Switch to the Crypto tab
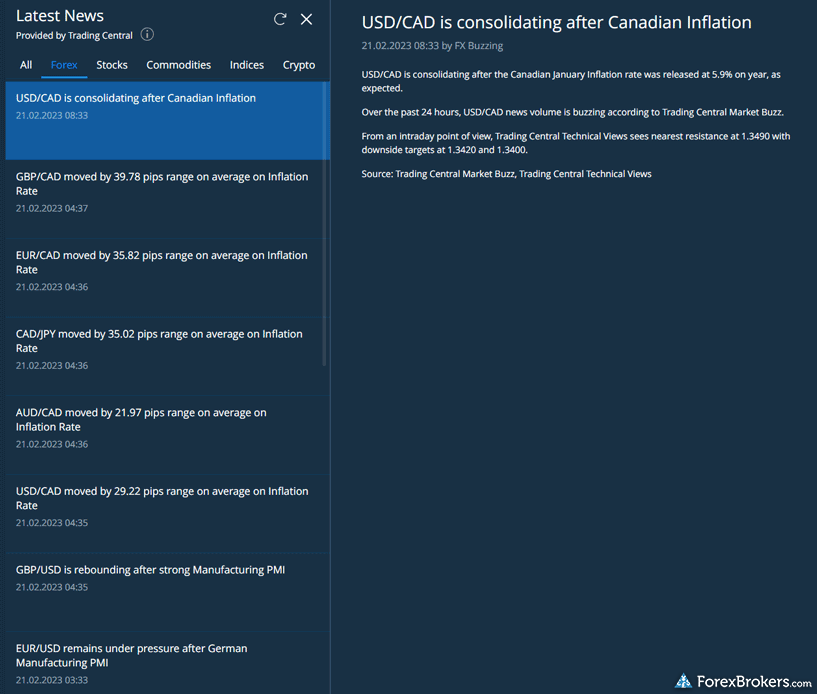The width and height of the screenshot is (817, 694). pos(299,65)
